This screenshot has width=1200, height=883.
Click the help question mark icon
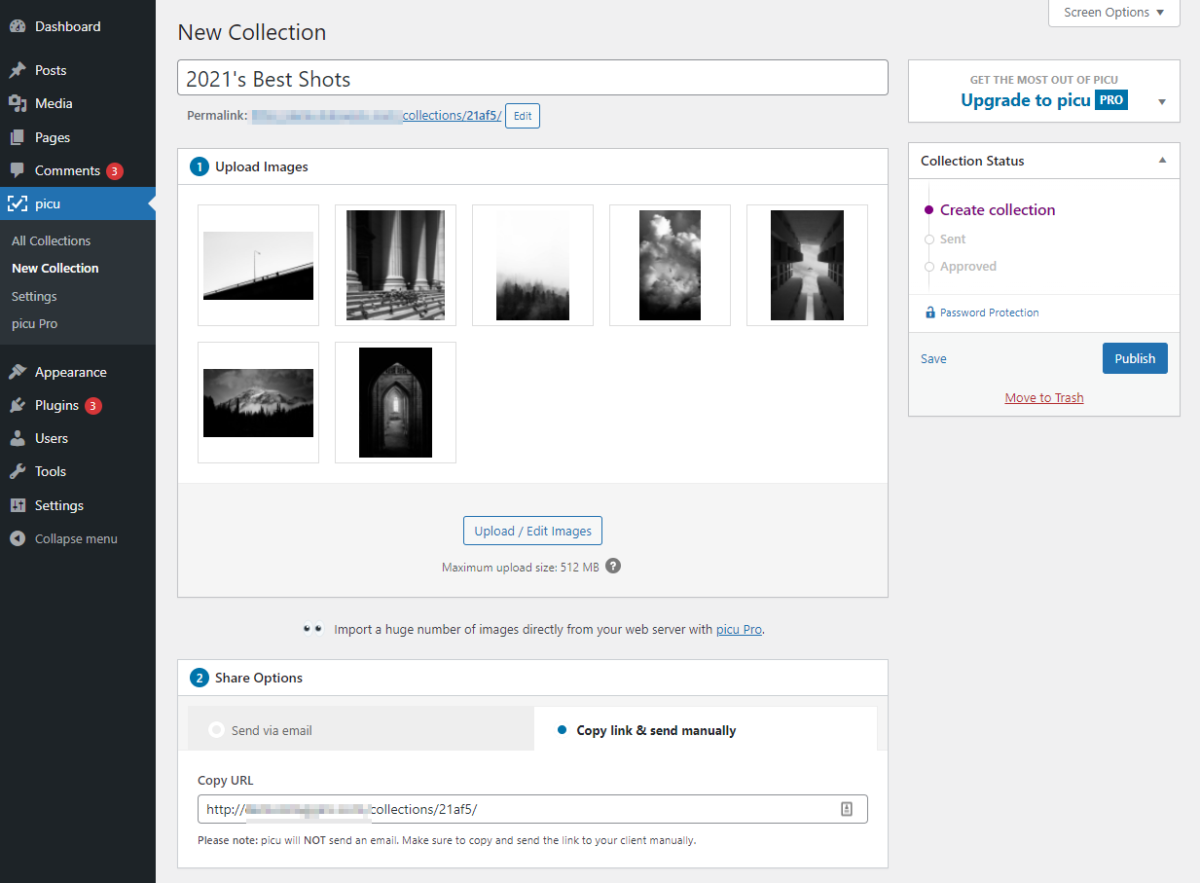pos(613,566)
